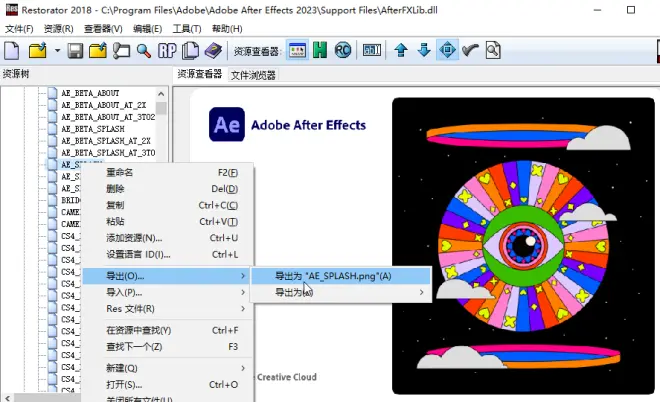Open the 查看器(V) menu
The height and width of the screenshot is (402, 660).
[x=103, y=29]
